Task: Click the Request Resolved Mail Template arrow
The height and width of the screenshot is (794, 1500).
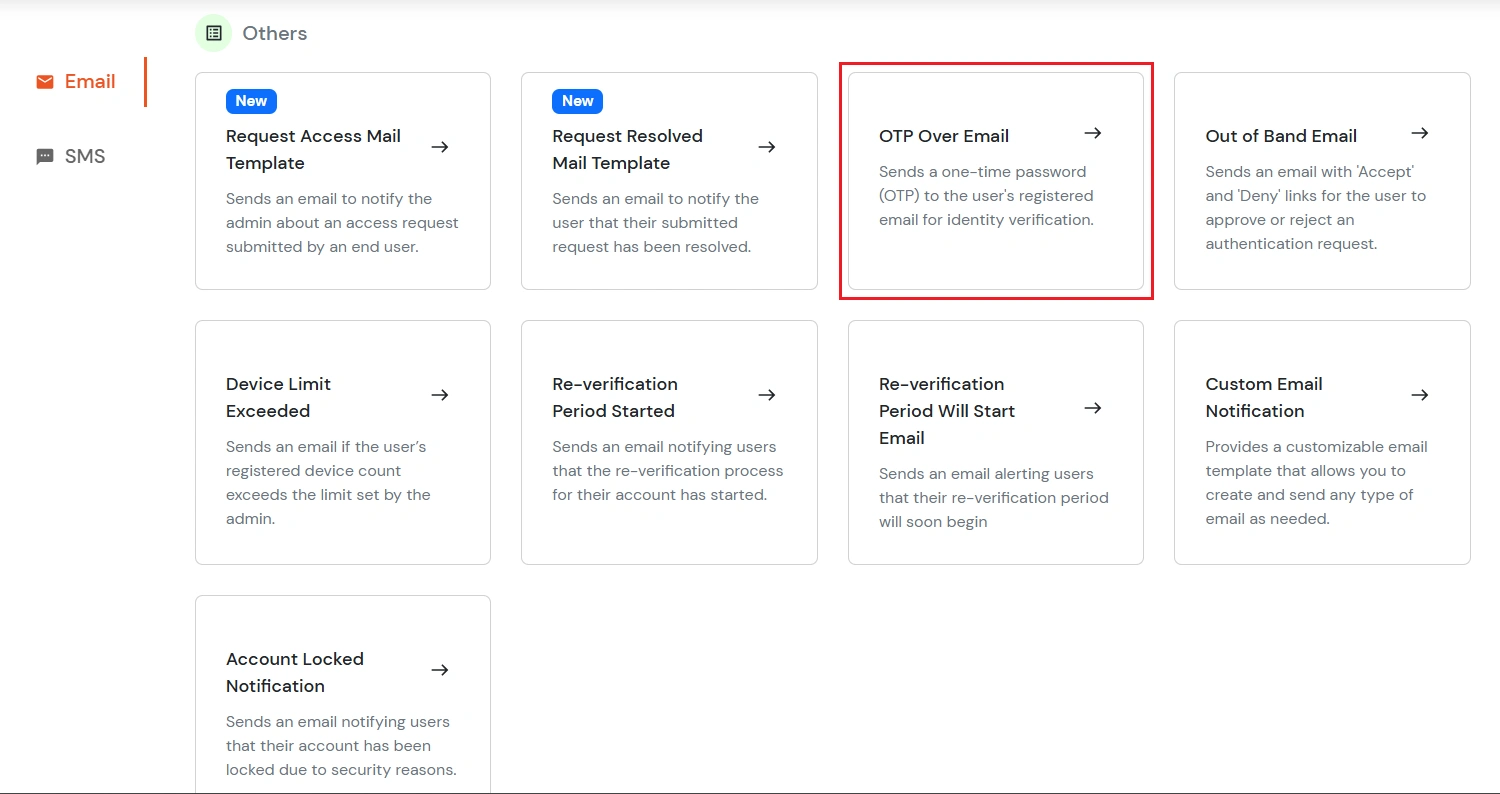Action: 767,147
